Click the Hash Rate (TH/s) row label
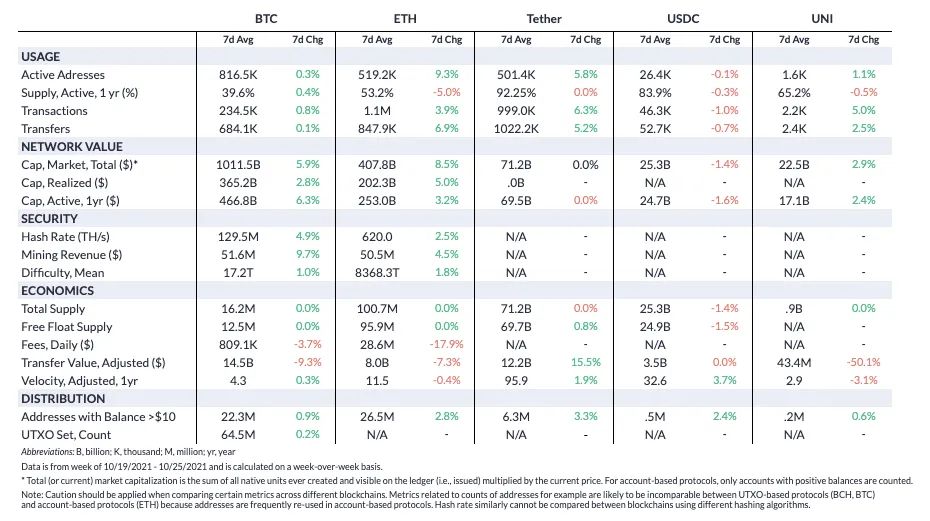The width and height of the screenshot is (930, 521). click(65, 237)
